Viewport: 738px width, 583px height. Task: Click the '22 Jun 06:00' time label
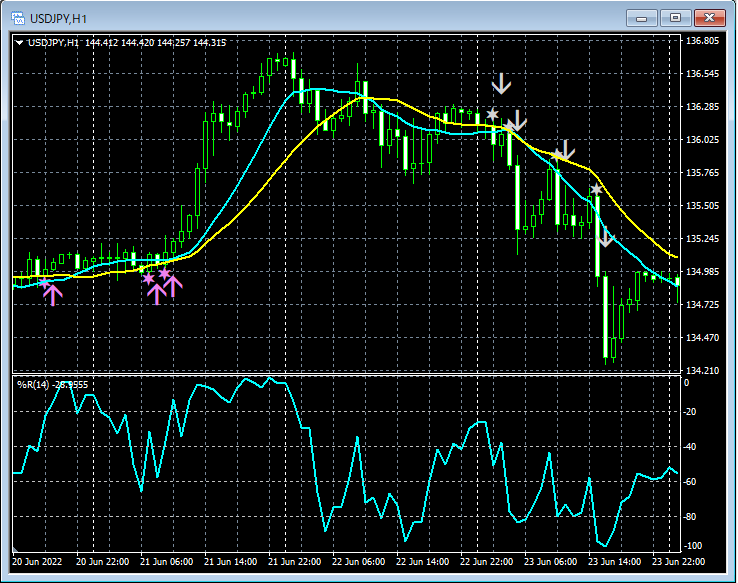pyautogui.click(x=359, y=562)
